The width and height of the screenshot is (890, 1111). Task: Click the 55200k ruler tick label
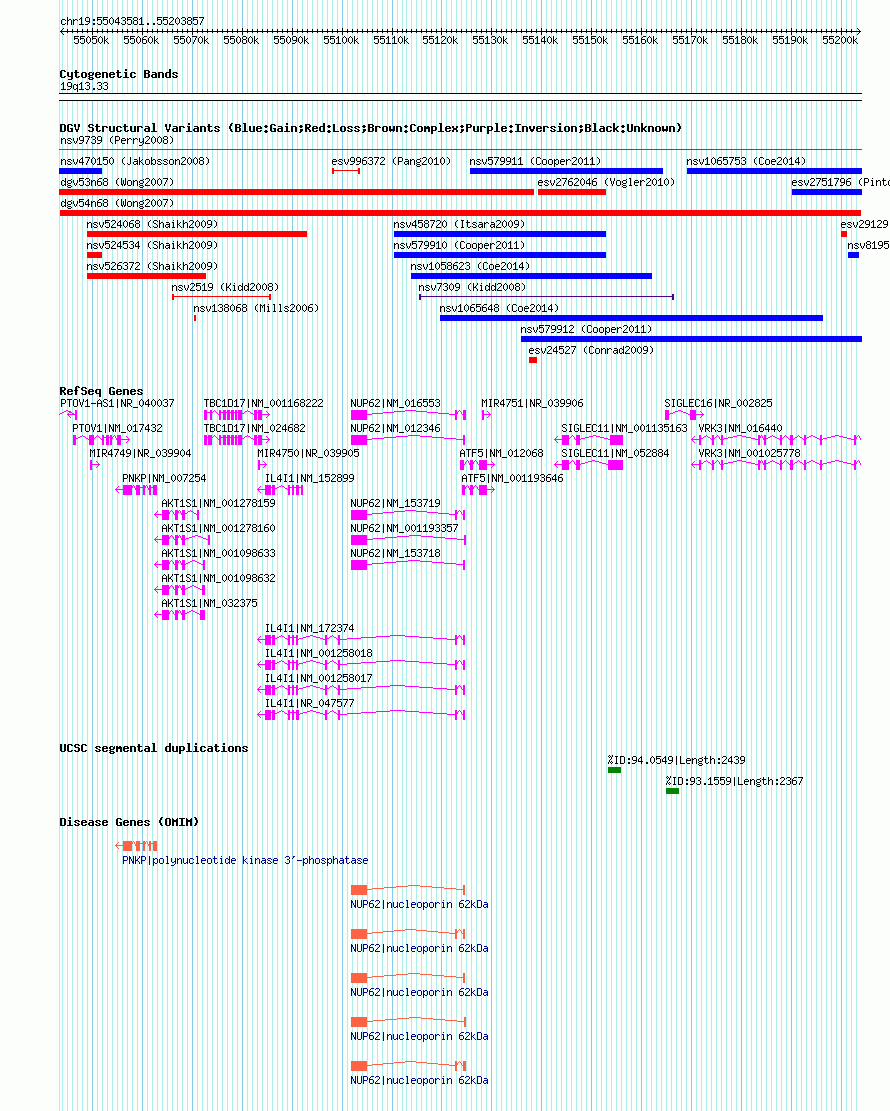pos(840,40)
